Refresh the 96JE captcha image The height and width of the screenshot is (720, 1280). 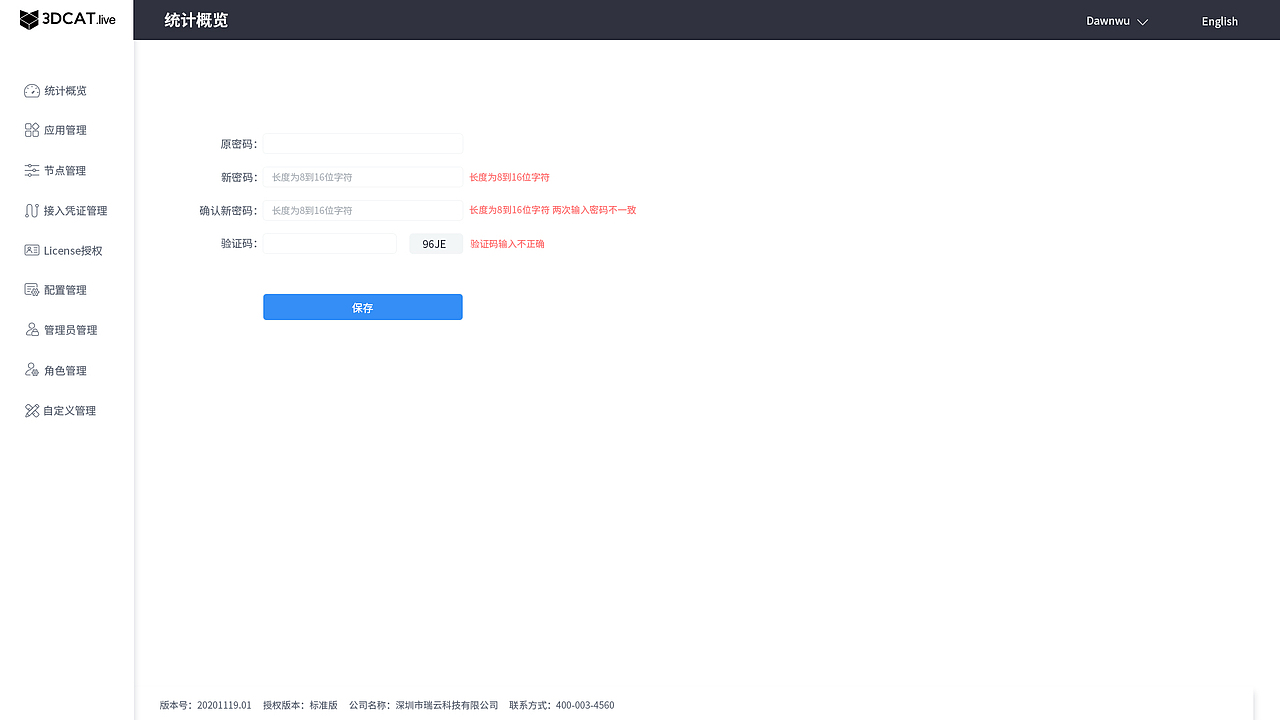coord(436,244)
